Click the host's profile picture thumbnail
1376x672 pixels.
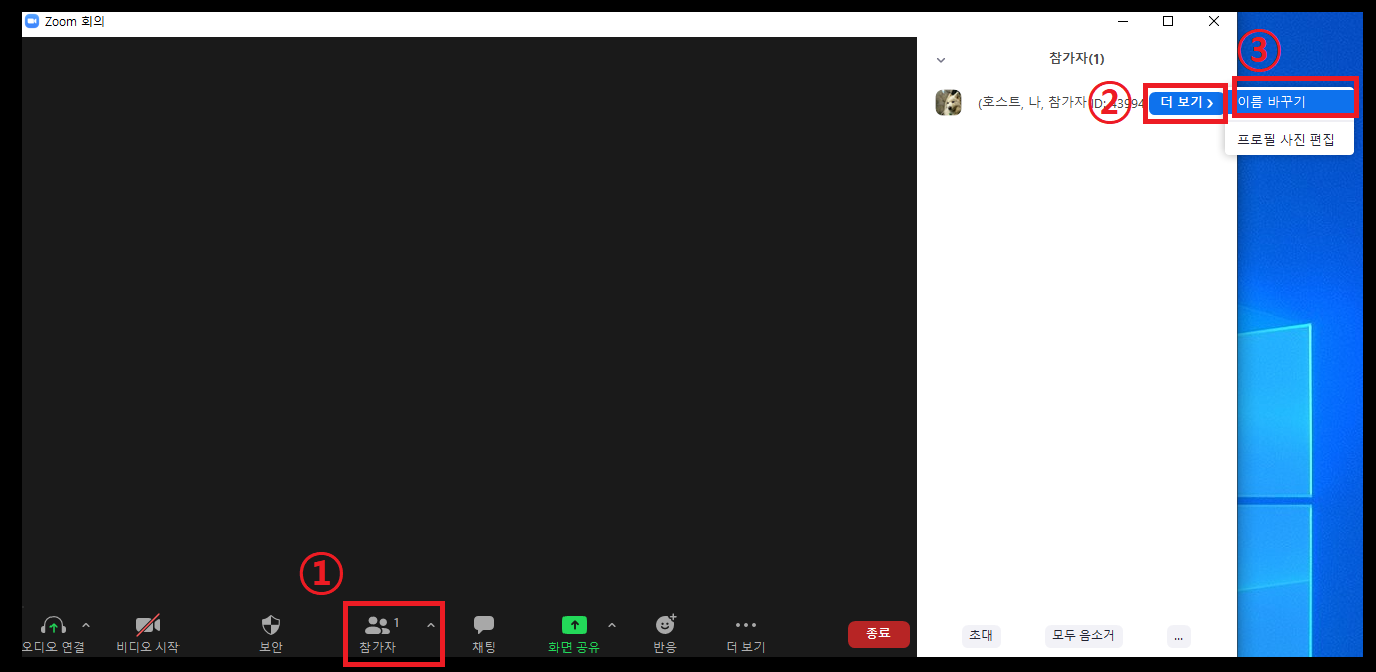click(948, 103)
